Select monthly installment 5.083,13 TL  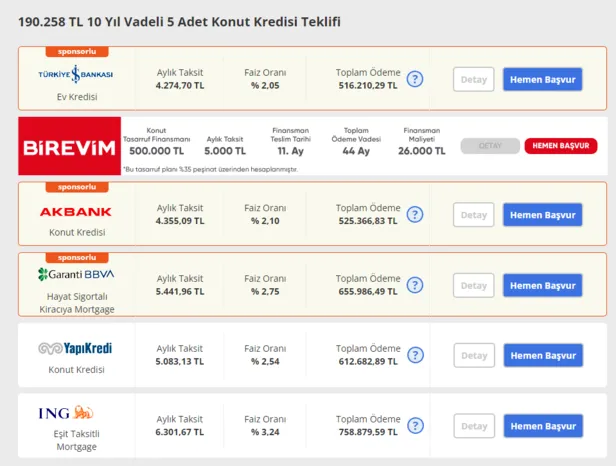[x=180, y=361]
